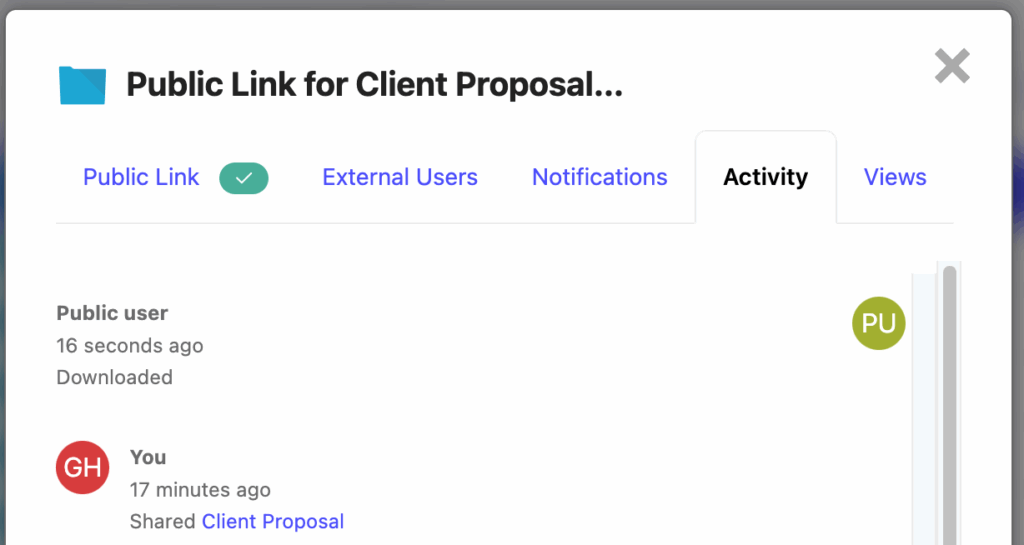Click the "17 minutes ago" timestamp
Screen dimensions: 1024x545
pos(200,490)
